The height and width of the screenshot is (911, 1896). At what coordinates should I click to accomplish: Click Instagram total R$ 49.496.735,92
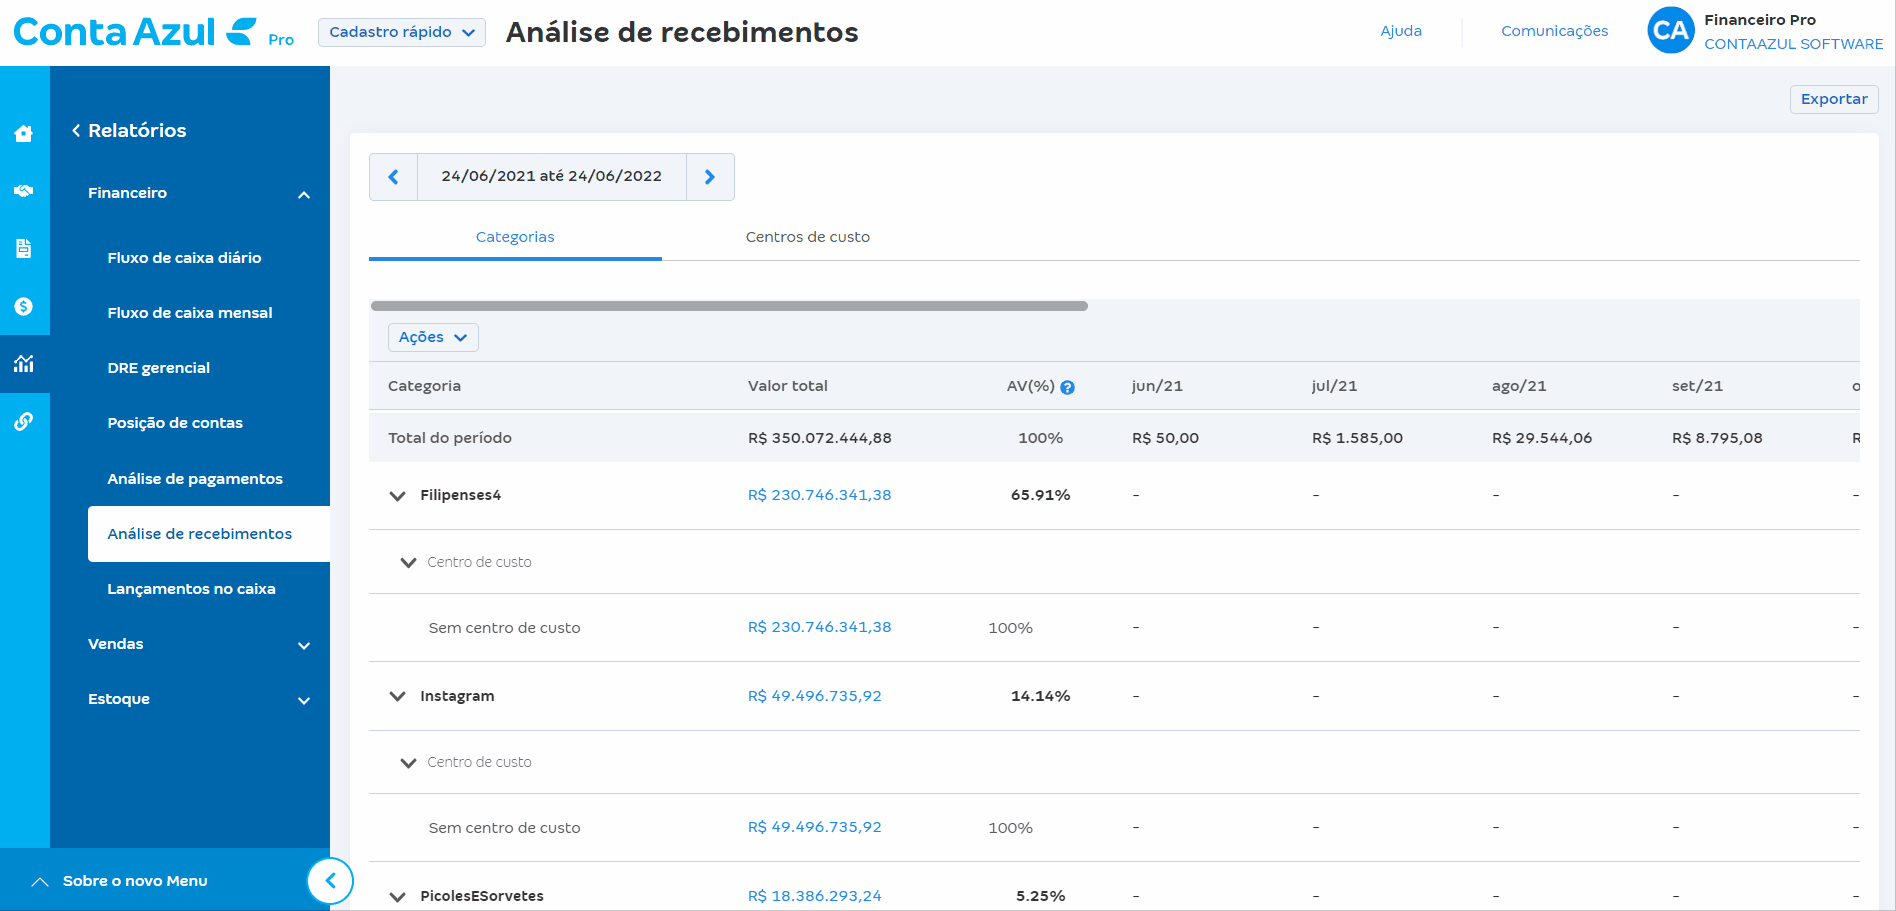click(x=814, y=696)
